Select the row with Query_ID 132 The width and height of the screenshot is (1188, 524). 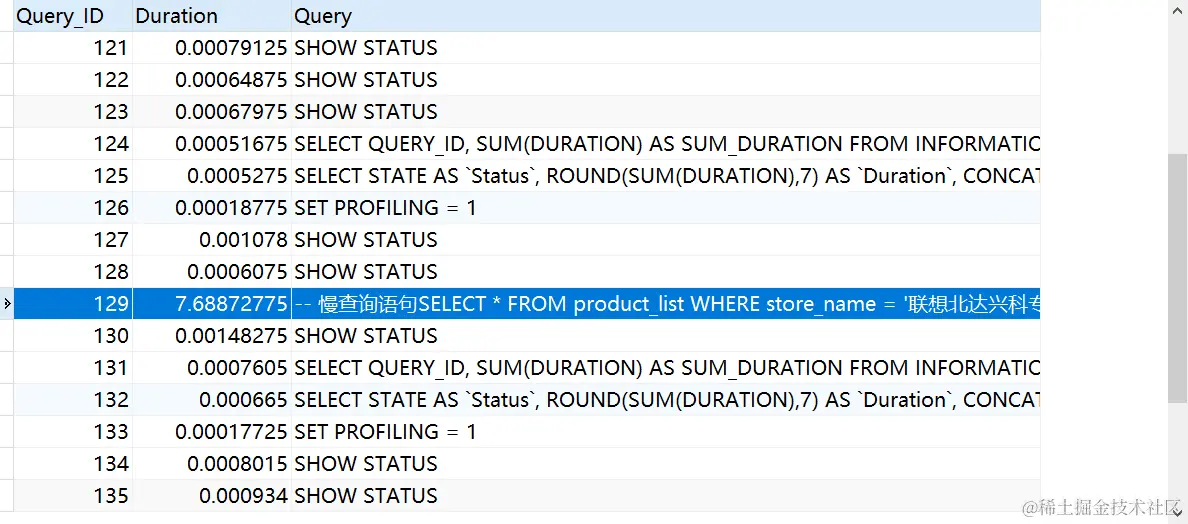[x=527, y=400]
